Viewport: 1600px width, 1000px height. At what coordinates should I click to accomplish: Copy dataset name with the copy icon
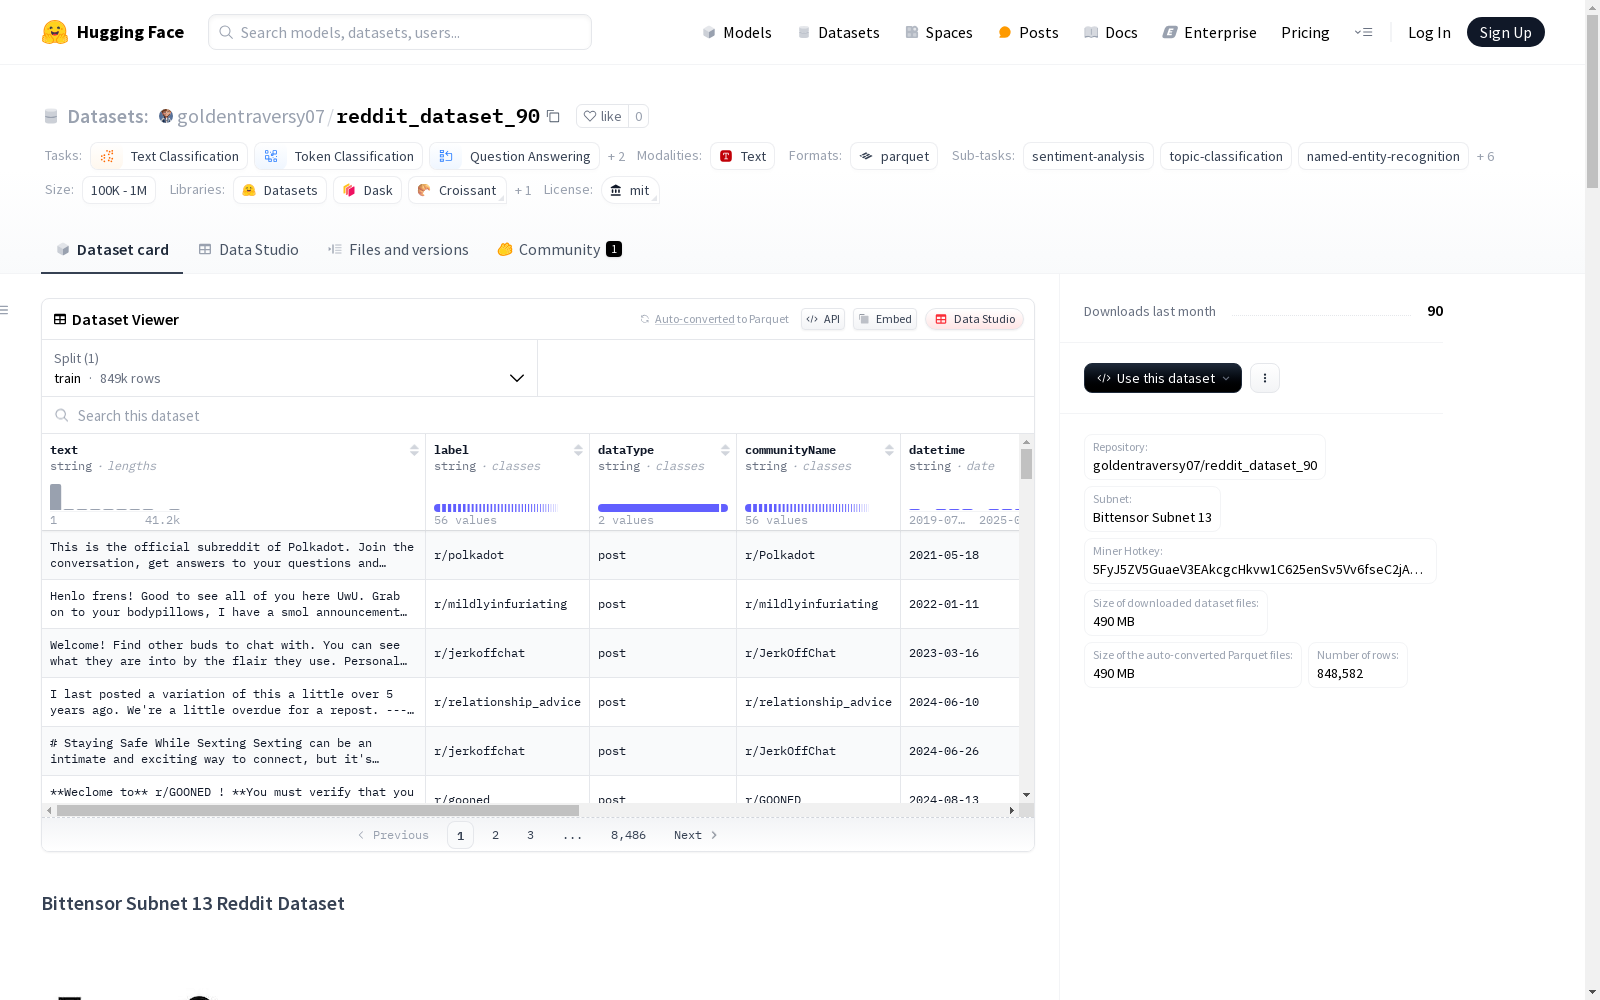[553, 116]
